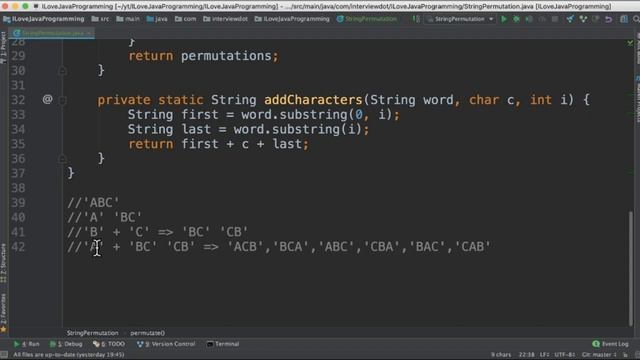Click the com package breadcrumb
The image size is (640, 360).
[x=185, y=19]
